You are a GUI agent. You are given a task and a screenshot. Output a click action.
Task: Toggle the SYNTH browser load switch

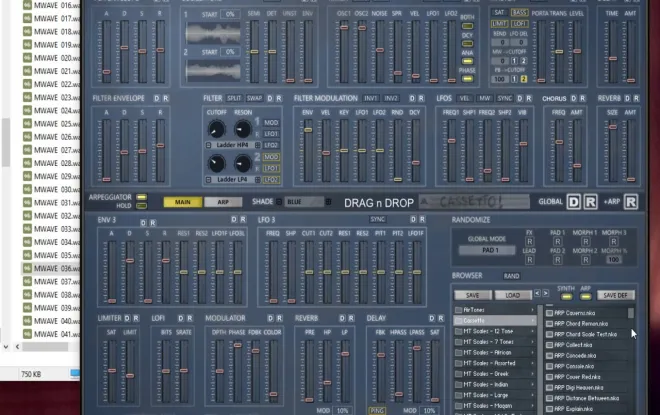tap(567, 297)
